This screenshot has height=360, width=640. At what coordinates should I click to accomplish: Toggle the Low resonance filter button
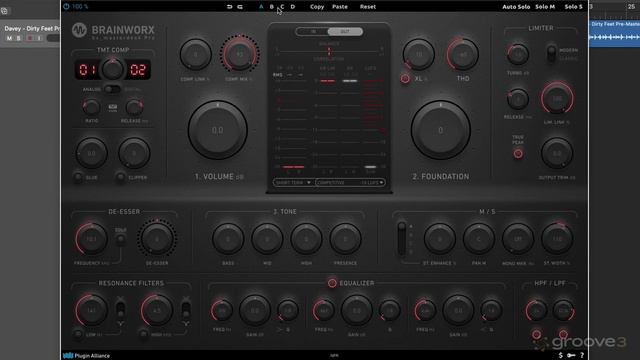[x=78, y=334]
